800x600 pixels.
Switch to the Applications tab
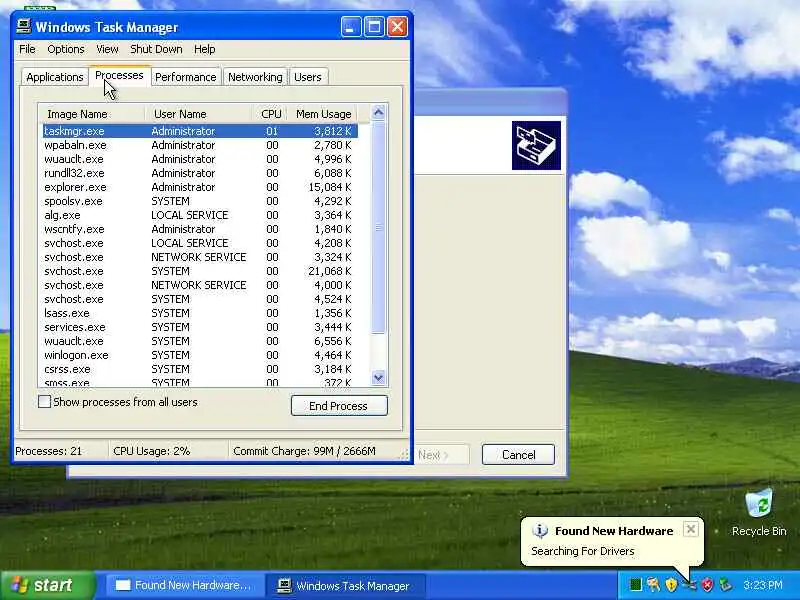(x=55, y=77)
